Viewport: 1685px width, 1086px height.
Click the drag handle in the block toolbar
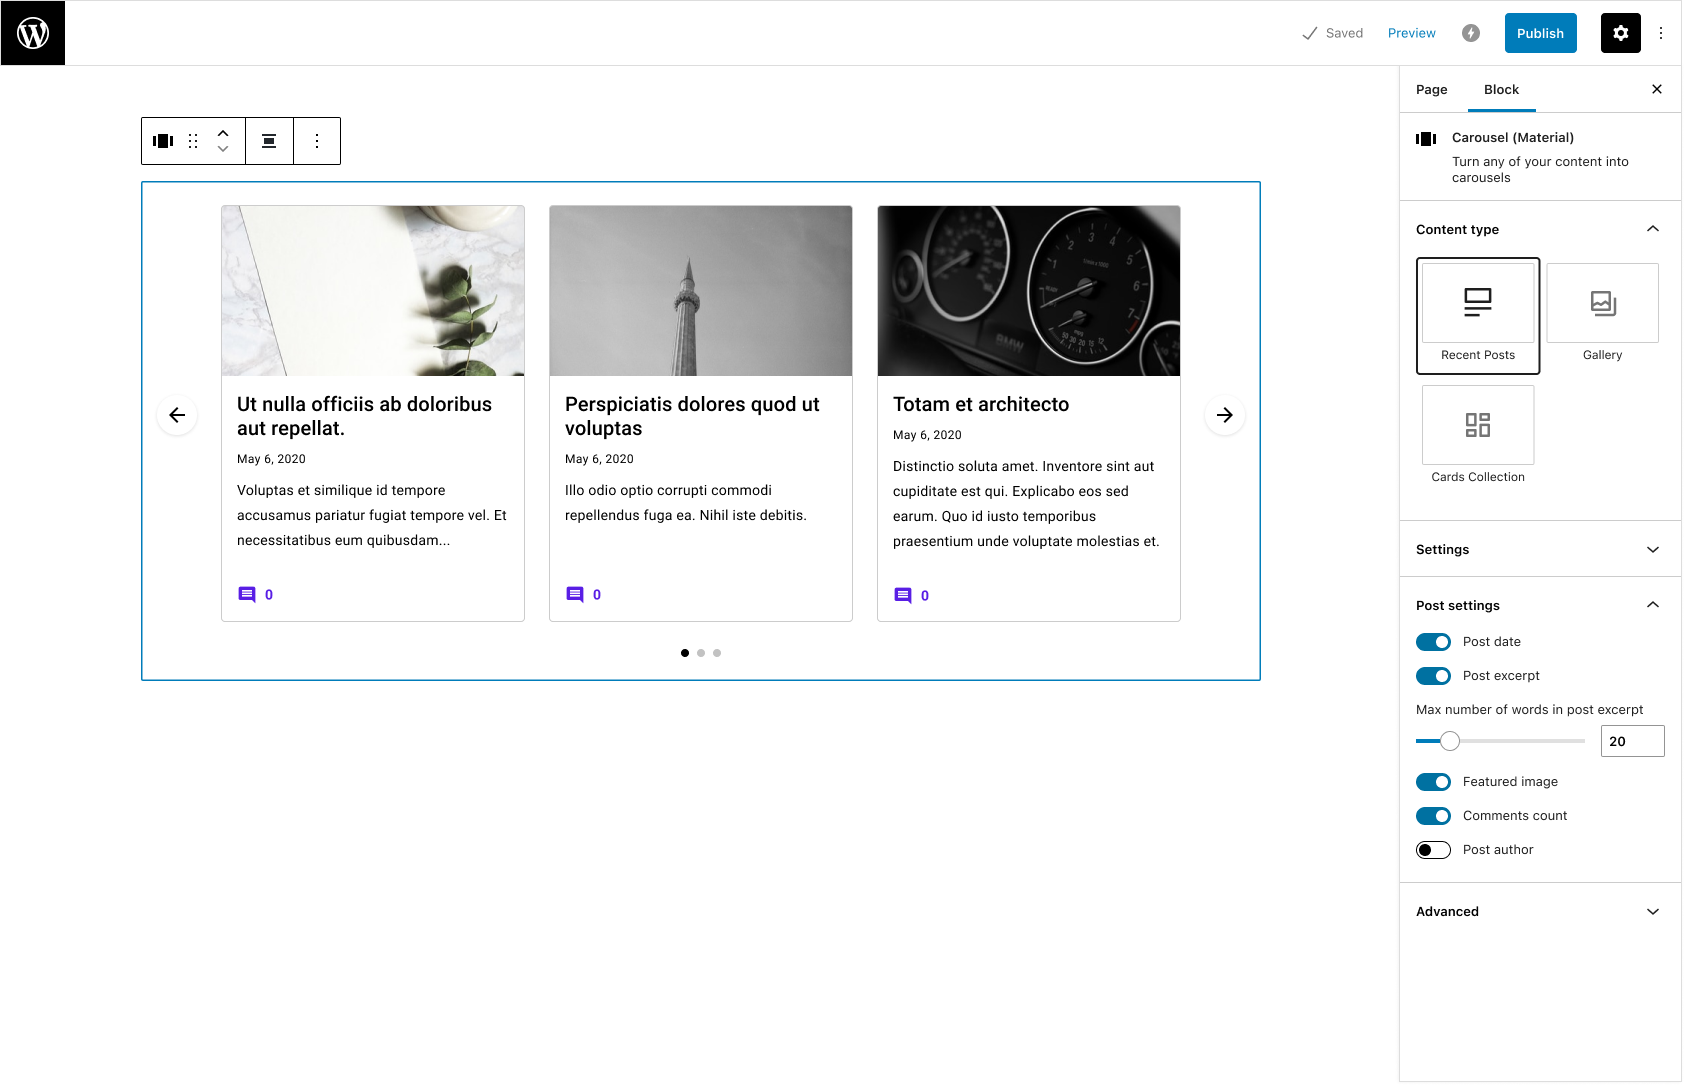point(193,140)
